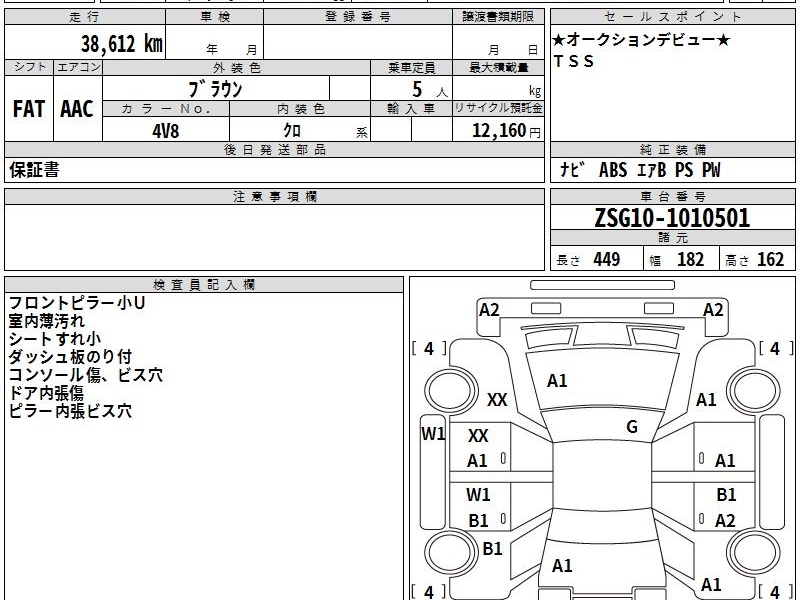Click the 諸元 section header
The height and width of the screenshot is (600, 800).
(x=672, y=237)
